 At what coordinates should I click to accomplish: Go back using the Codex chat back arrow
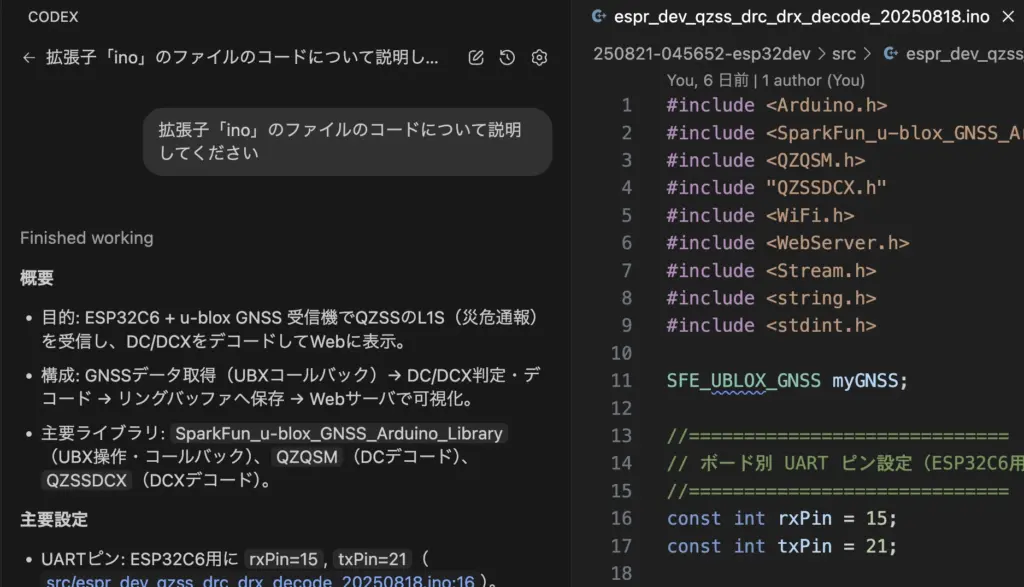pos(29,57)
